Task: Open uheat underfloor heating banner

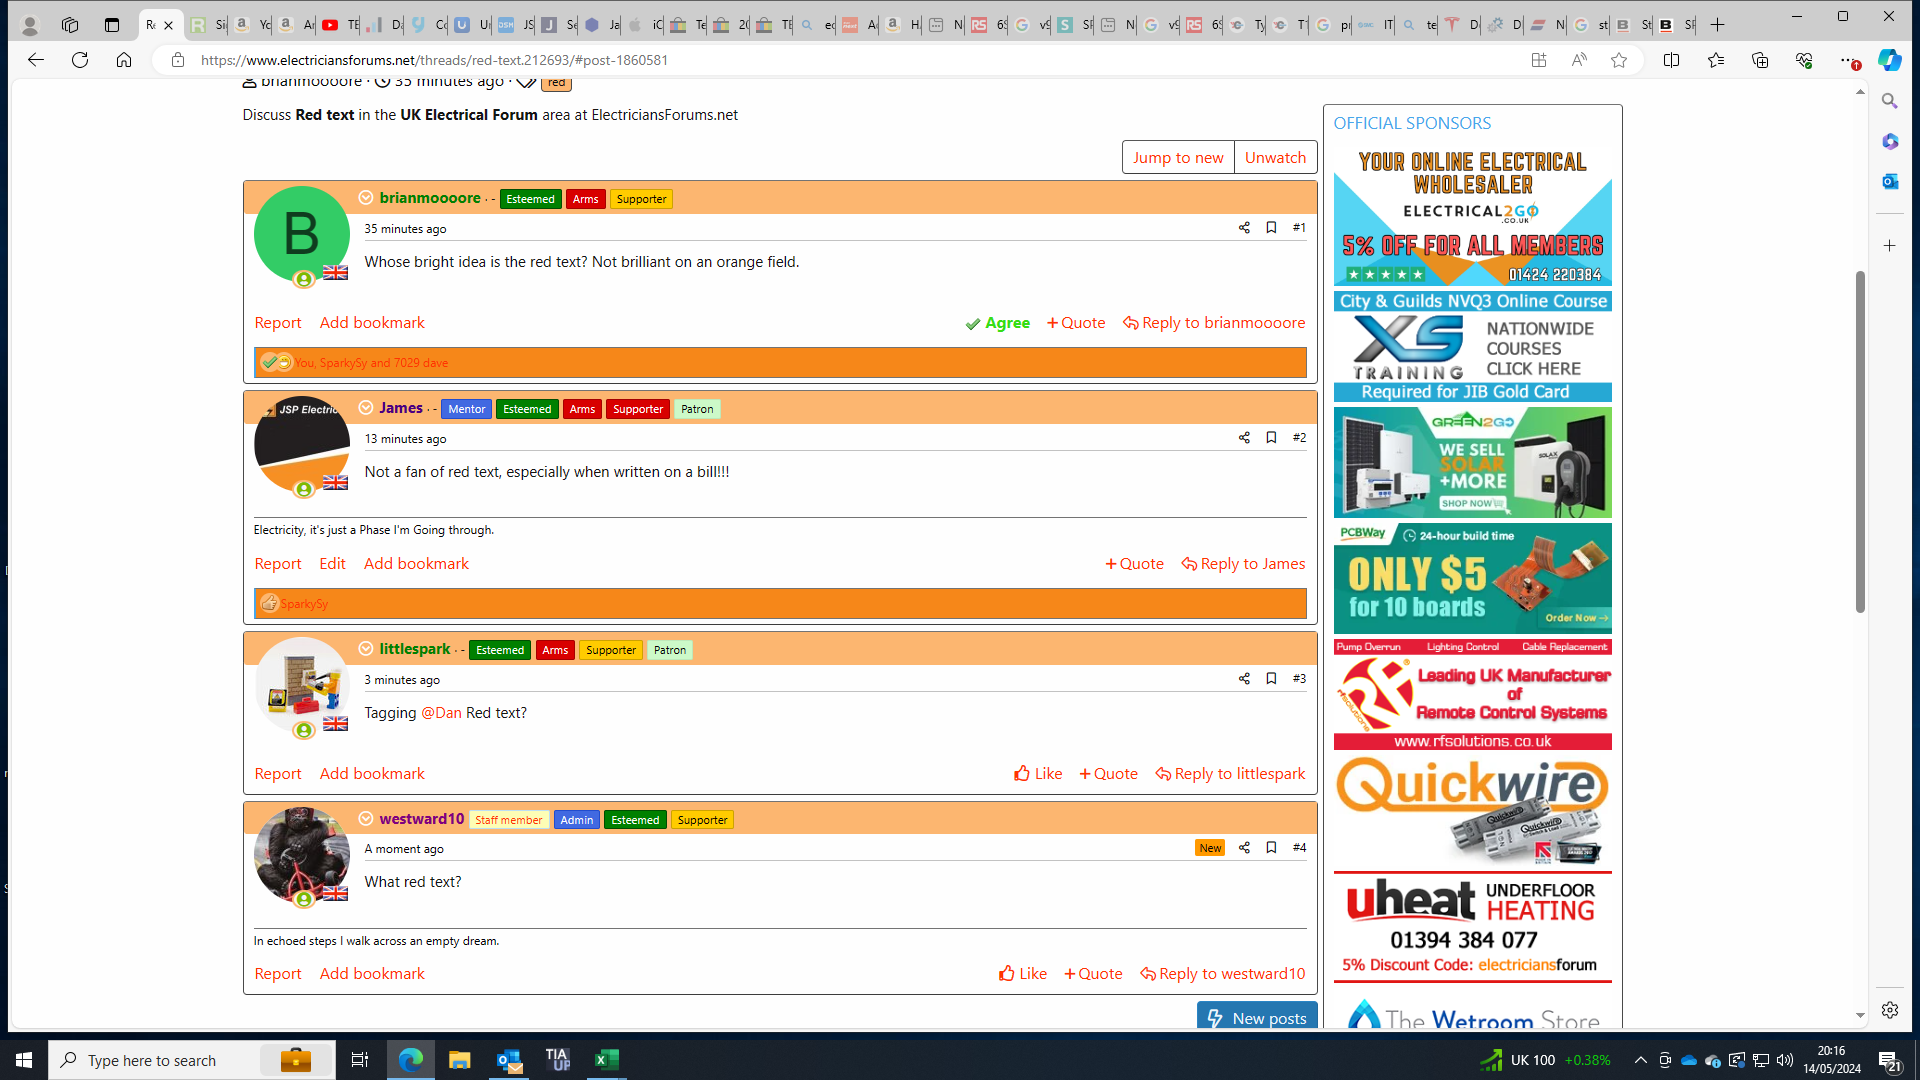Action: pyautogui.click(x=1472, y=927)
